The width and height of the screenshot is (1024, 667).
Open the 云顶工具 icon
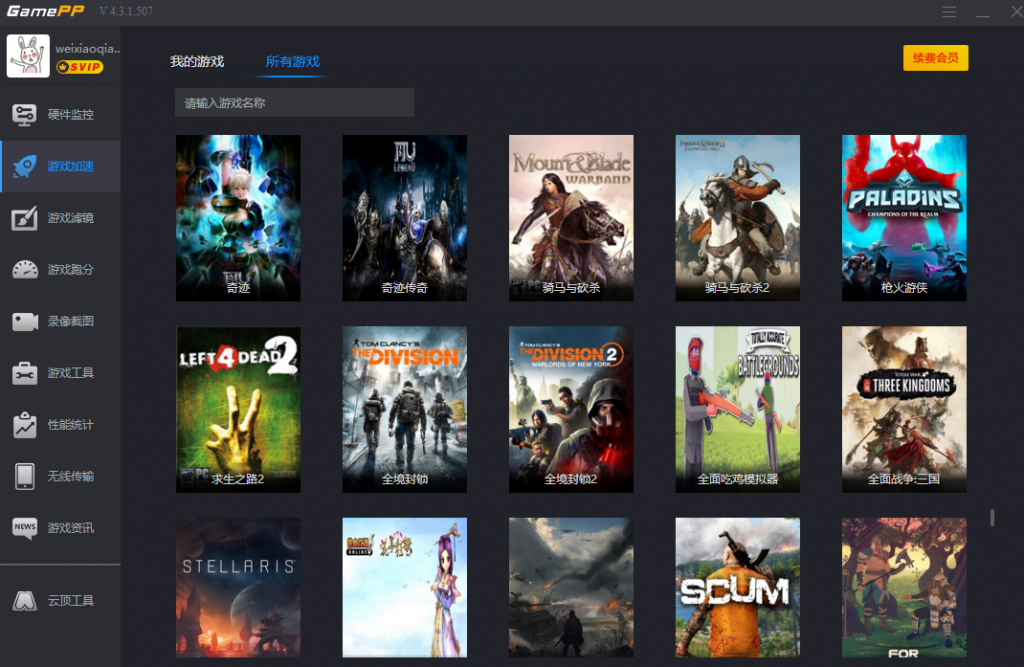(x=25, y=600)
